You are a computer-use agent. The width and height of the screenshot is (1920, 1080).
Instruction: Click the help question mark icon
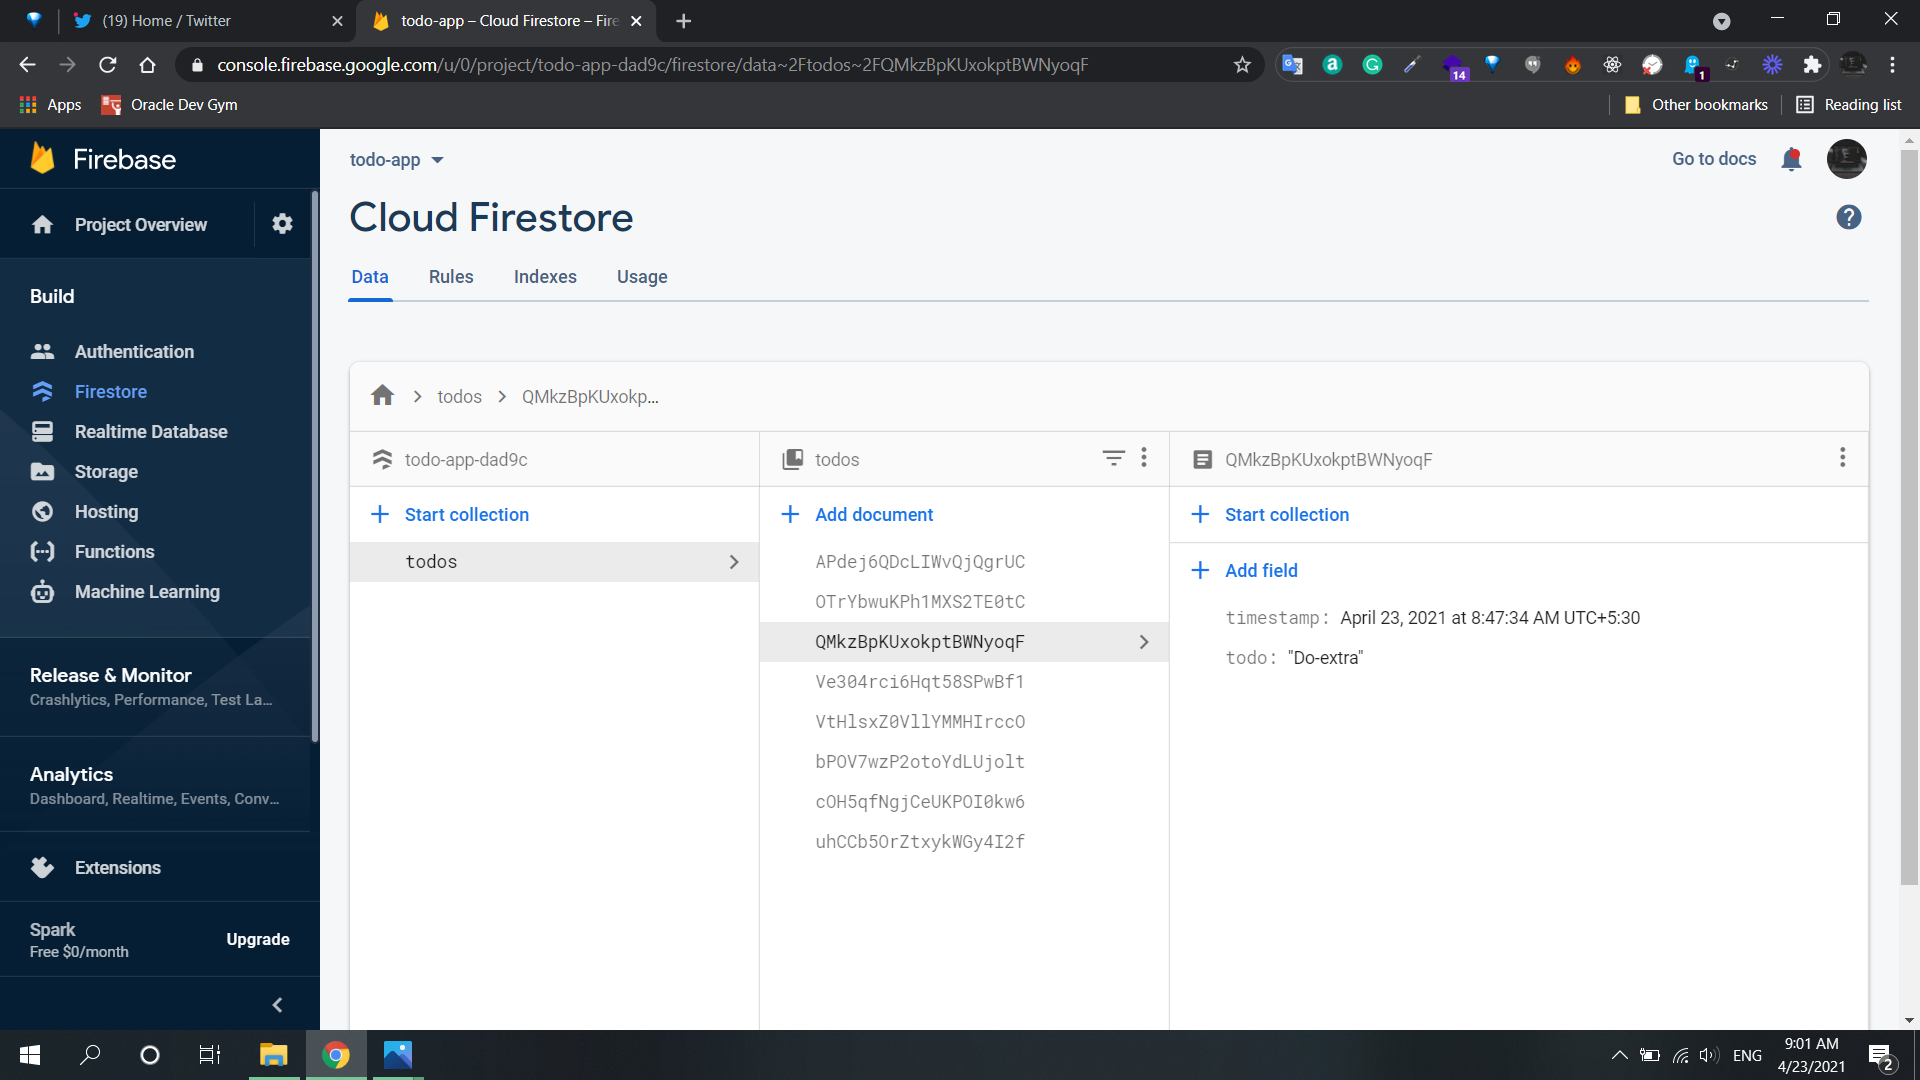[1848, 217]
